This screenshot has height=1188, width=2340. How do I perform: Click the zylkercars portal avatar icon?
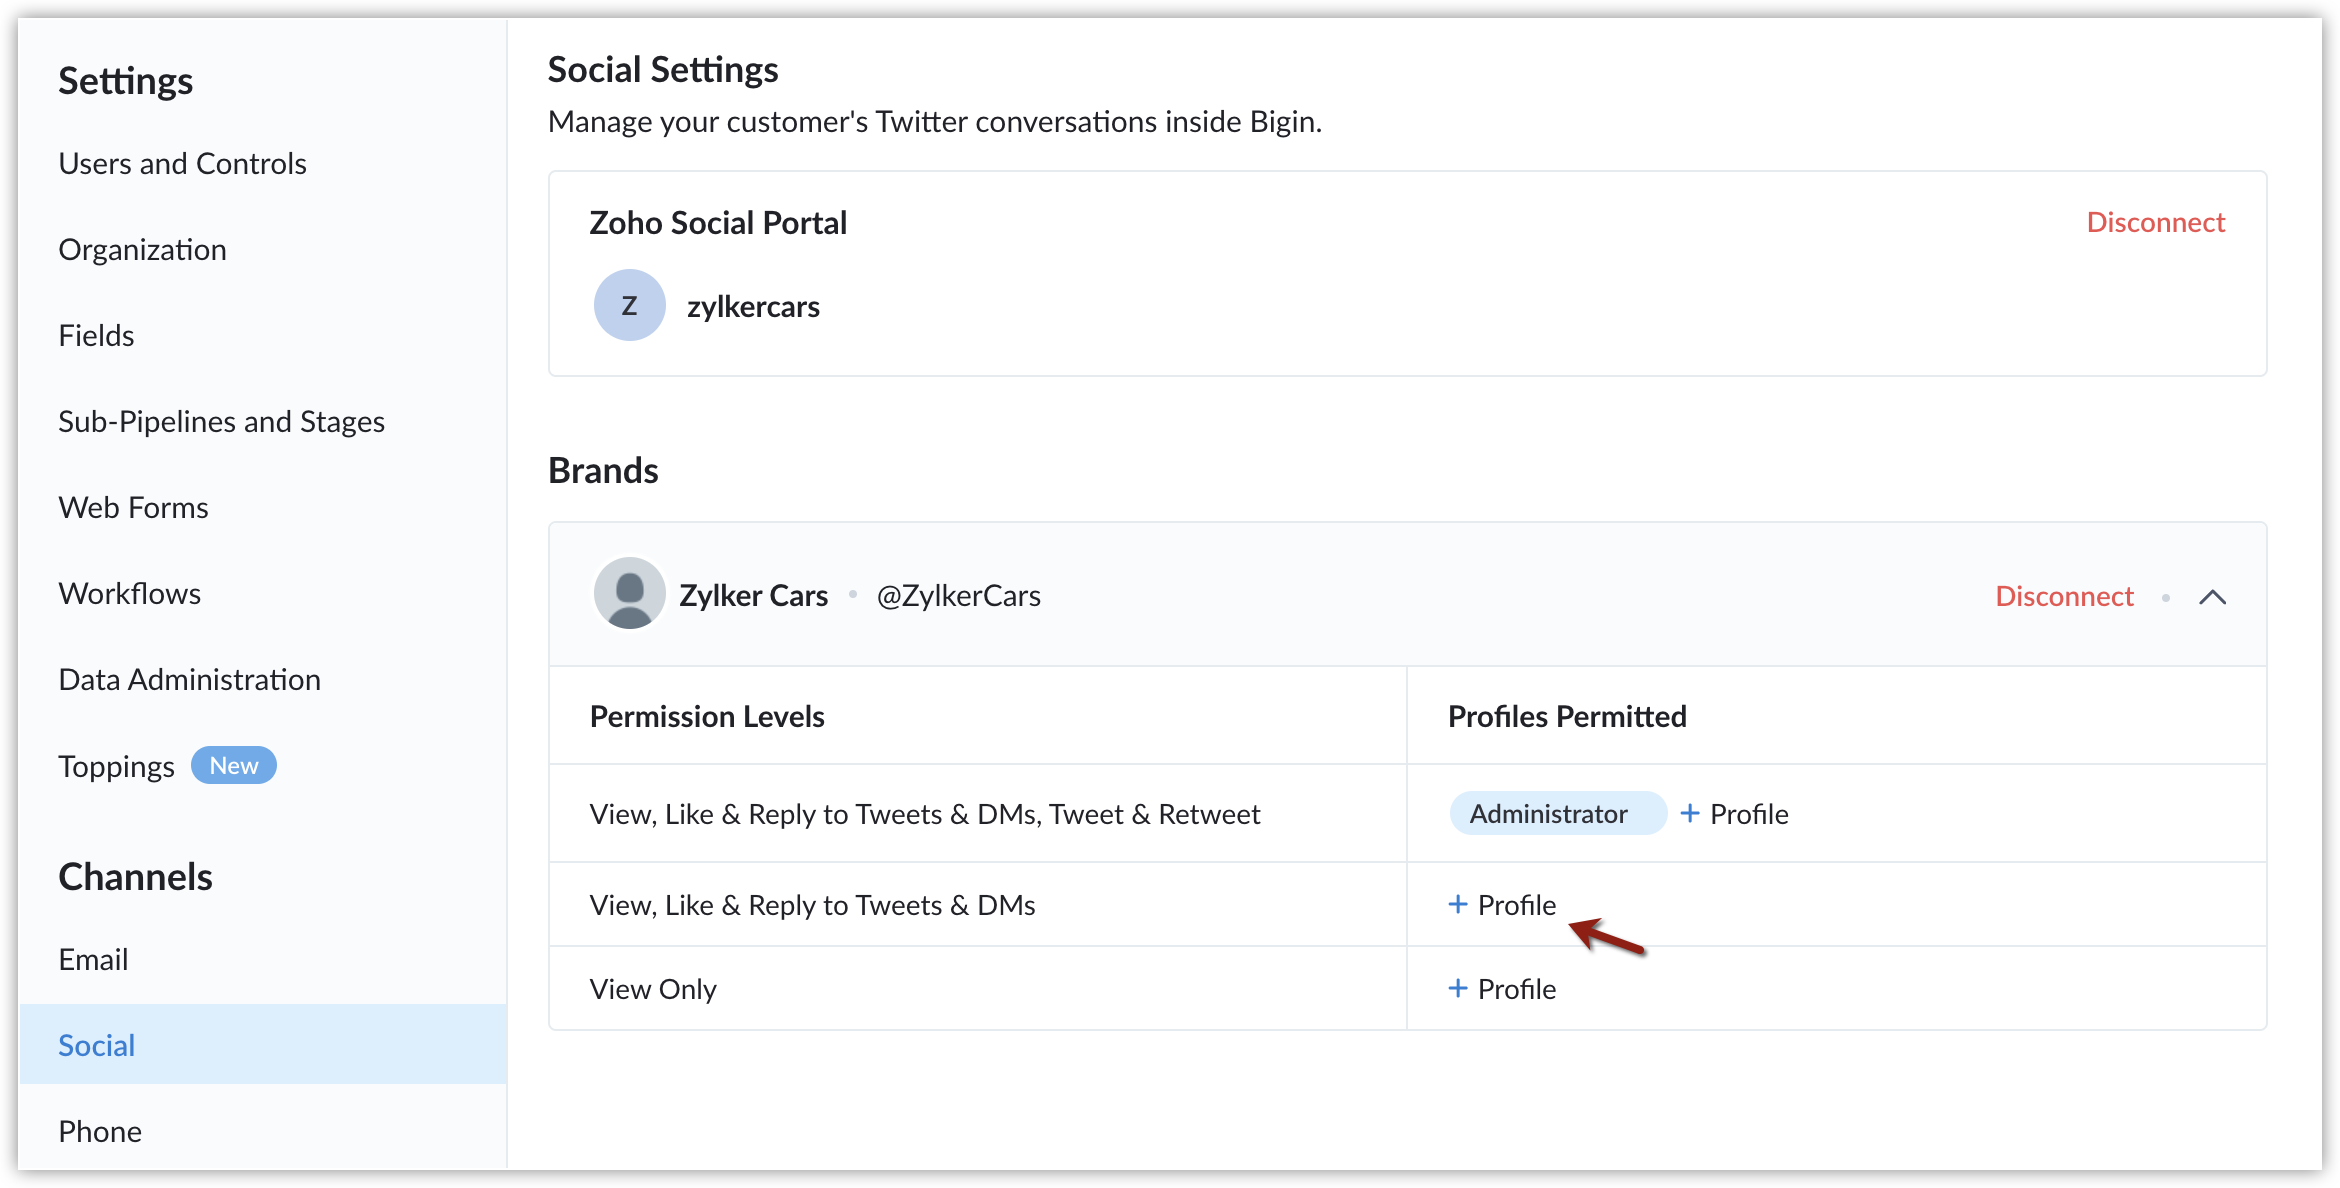(629, 305)
